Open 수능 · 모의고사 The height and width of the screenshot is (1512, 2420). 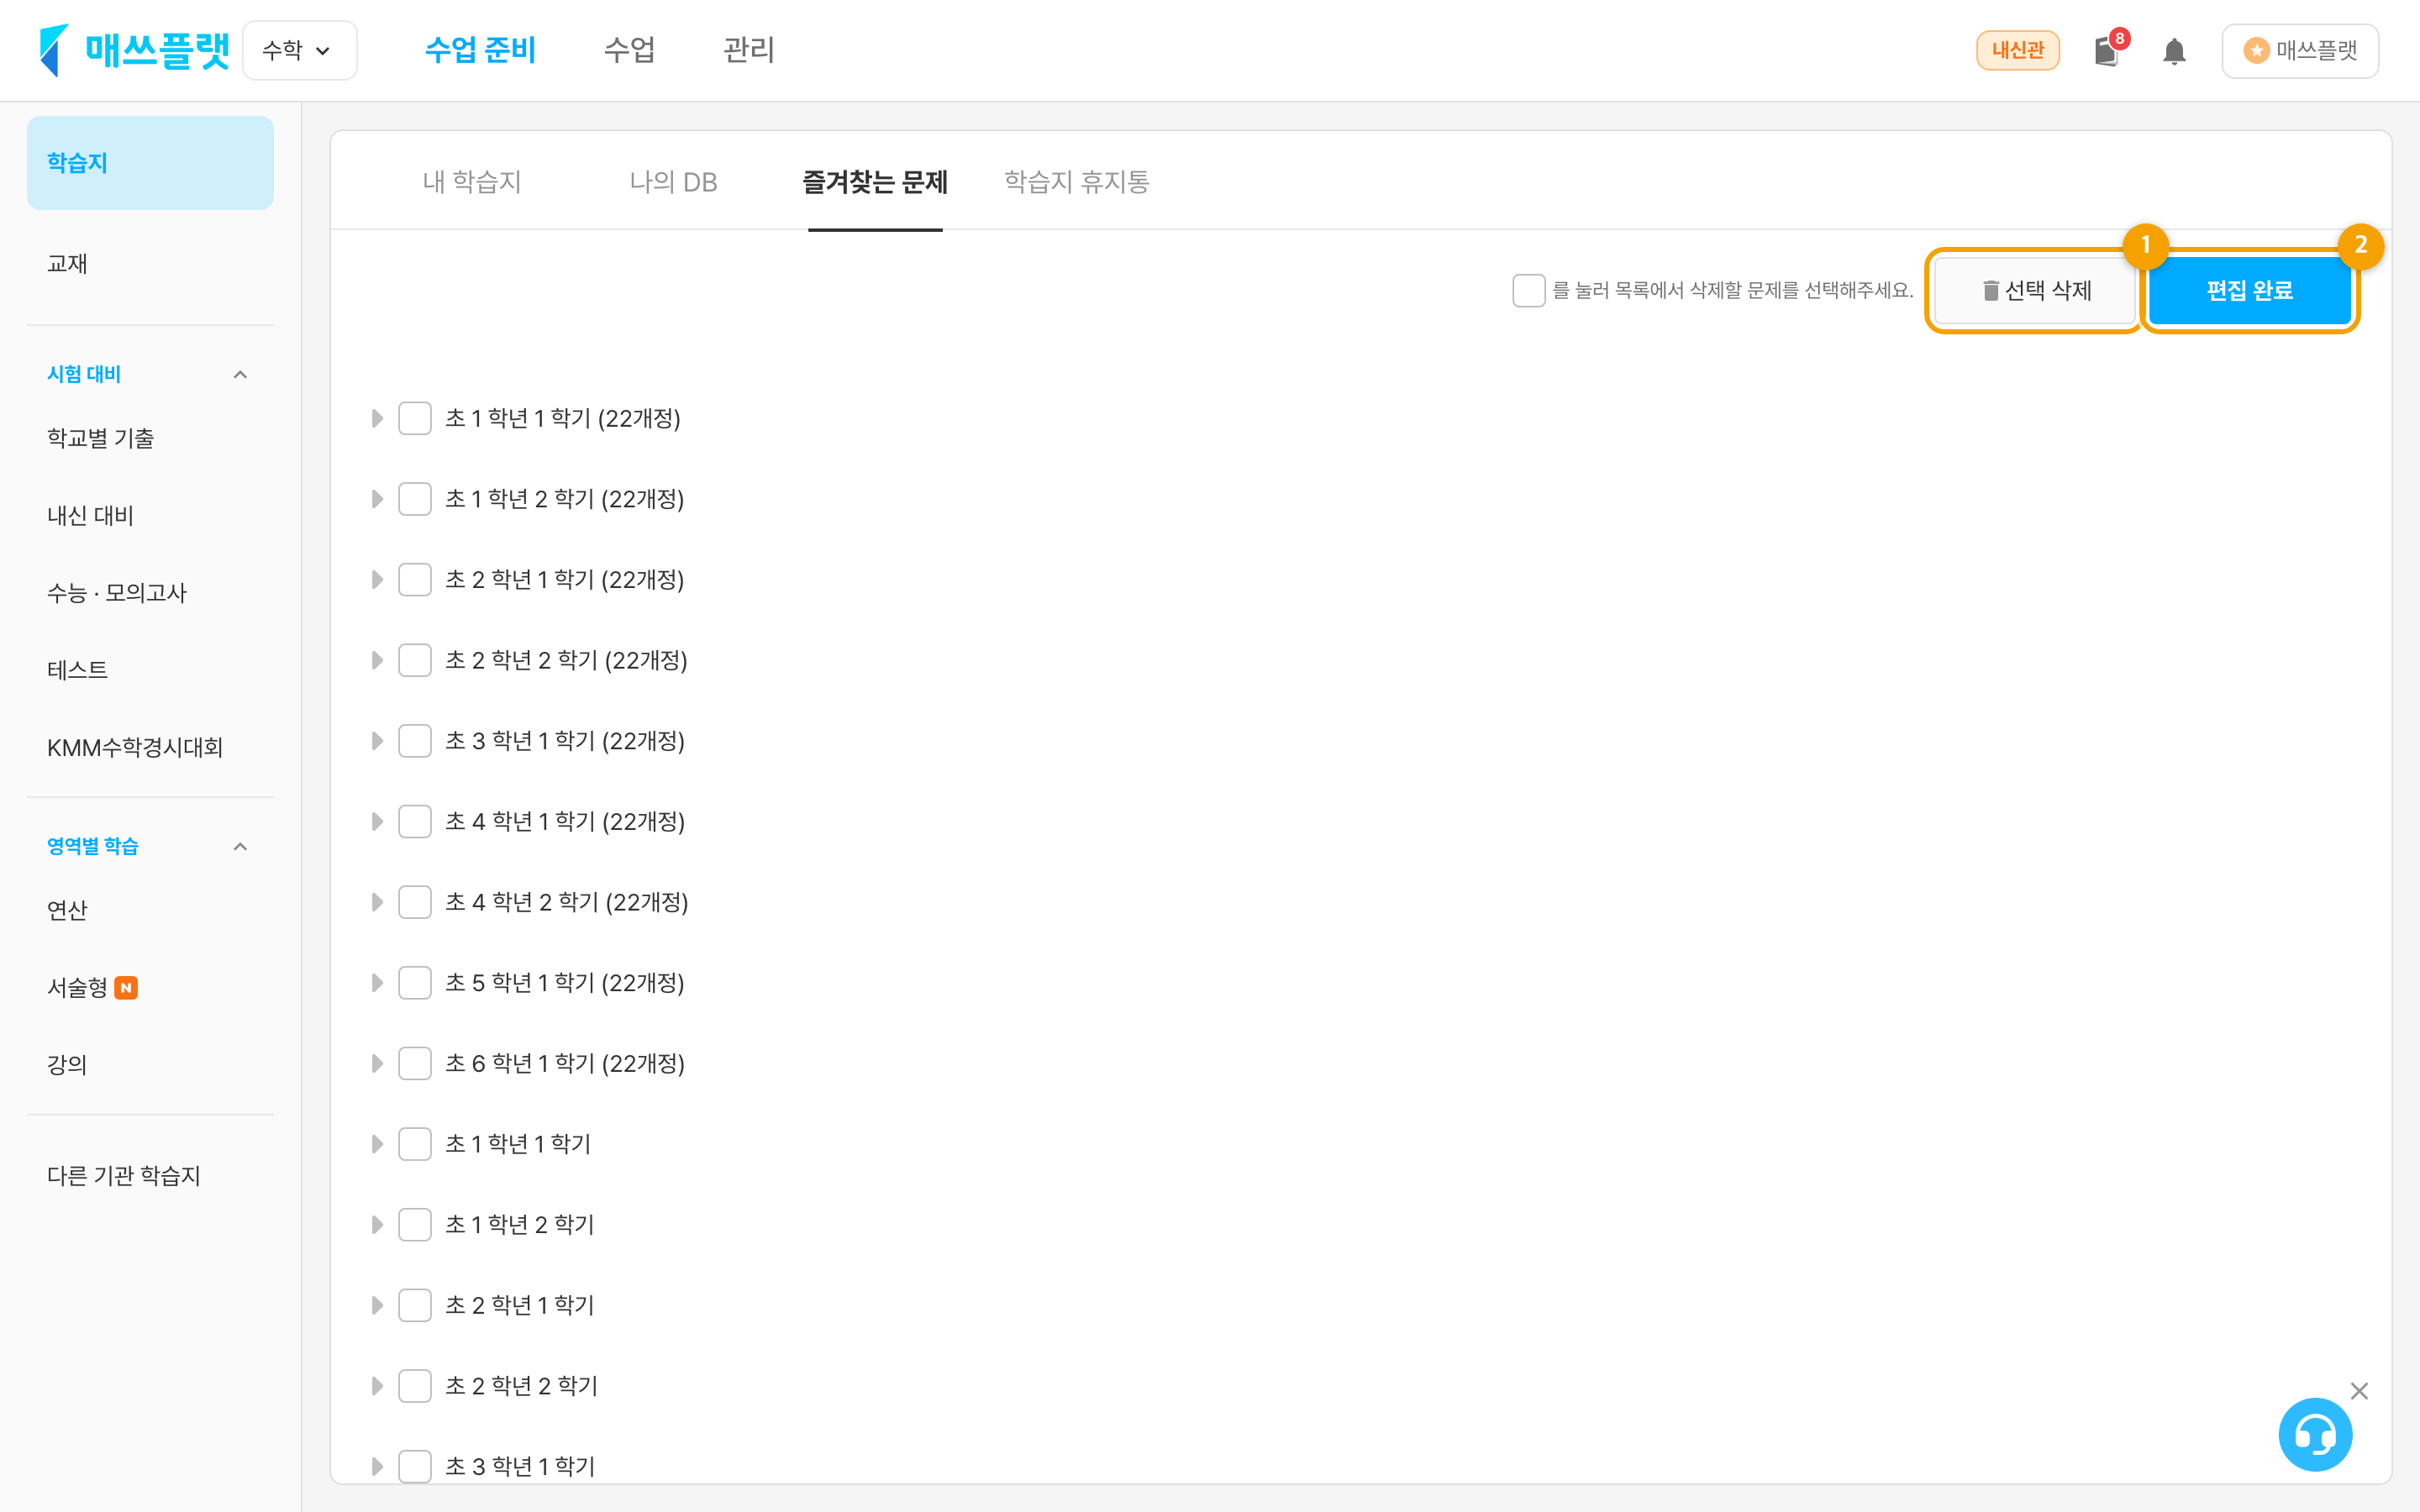117,593
